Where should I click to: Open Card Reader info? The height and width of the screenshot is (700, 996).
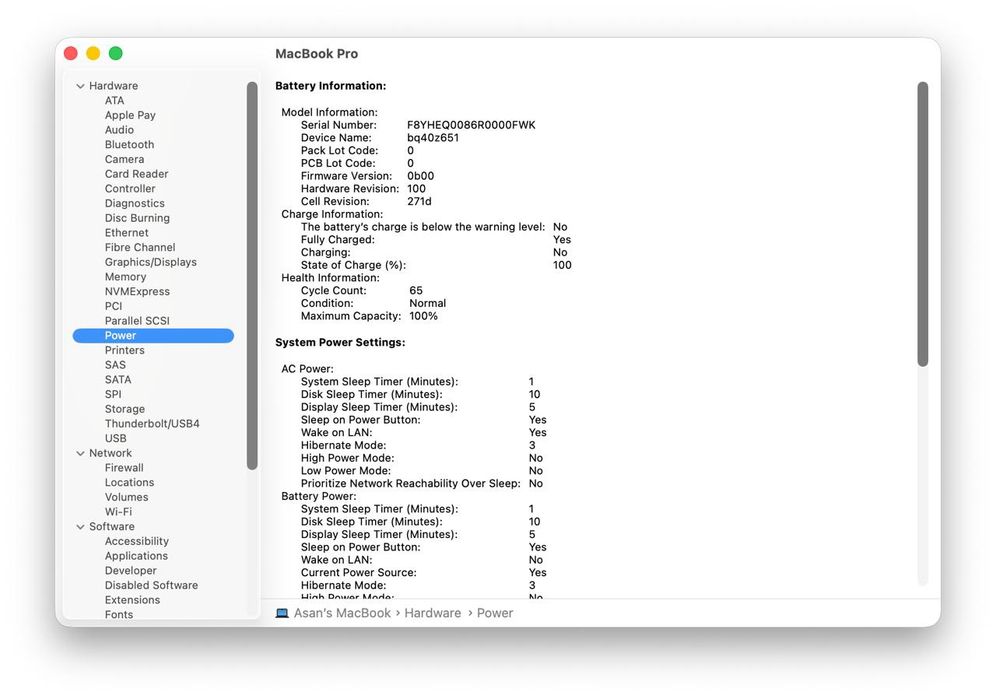137,173
